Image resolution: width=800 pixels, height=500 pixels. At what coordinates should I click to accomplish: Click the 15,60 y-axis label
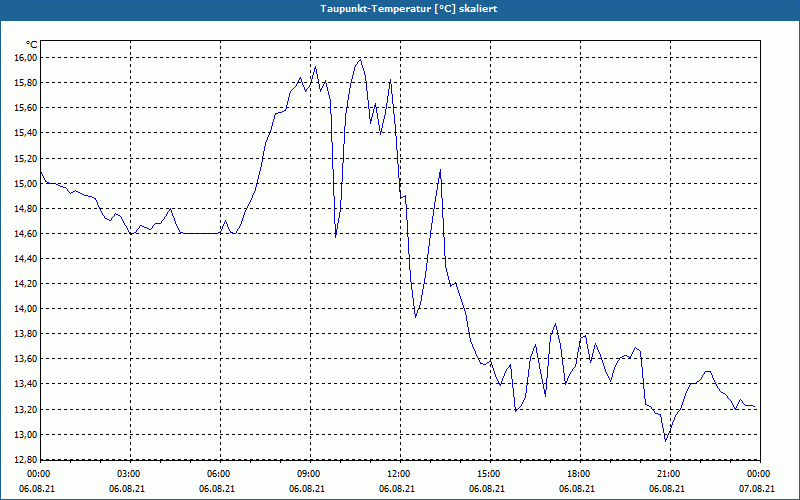28,108
